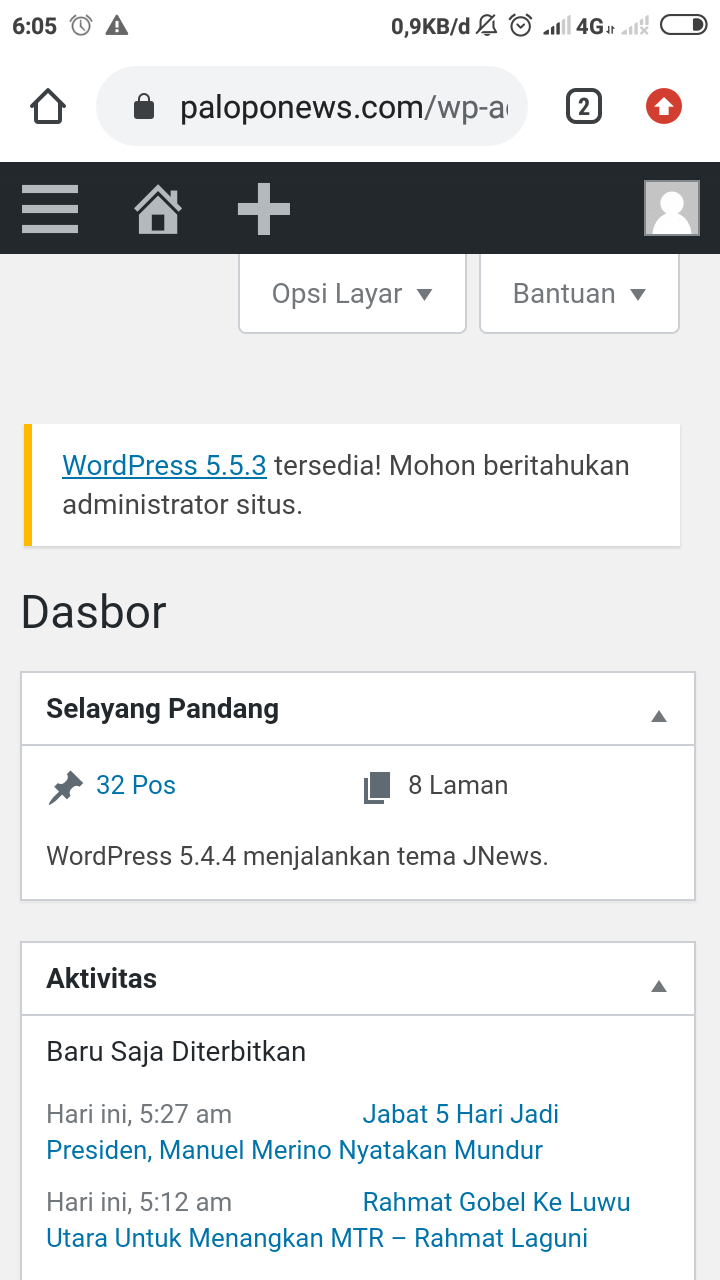The image size is (720, 1280).
Task: Collapse the Selayang Pandang panel
Action: (658, 716)
